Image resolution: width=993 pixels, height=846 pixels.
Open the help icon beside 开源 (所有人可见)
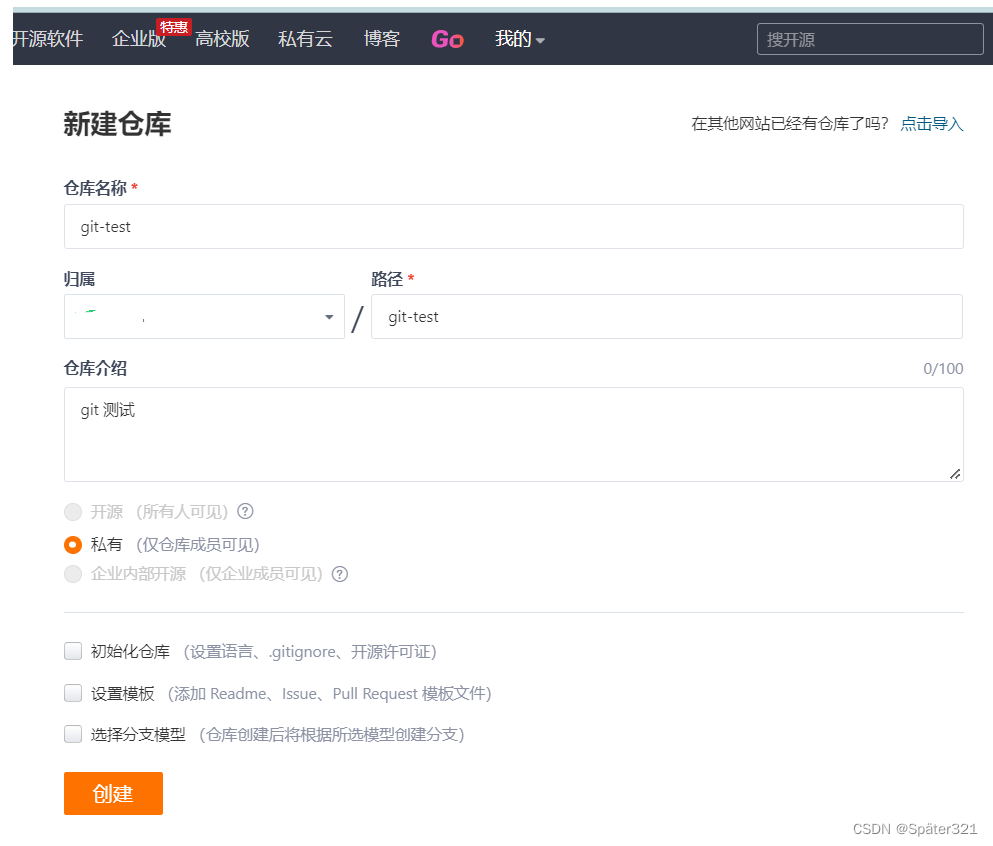(x=245, y=511)
